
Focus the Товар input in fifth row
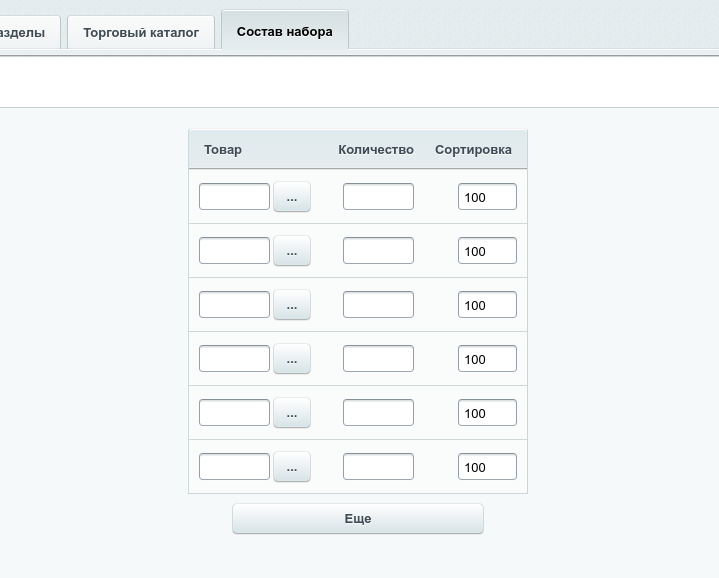coord(234,413)
